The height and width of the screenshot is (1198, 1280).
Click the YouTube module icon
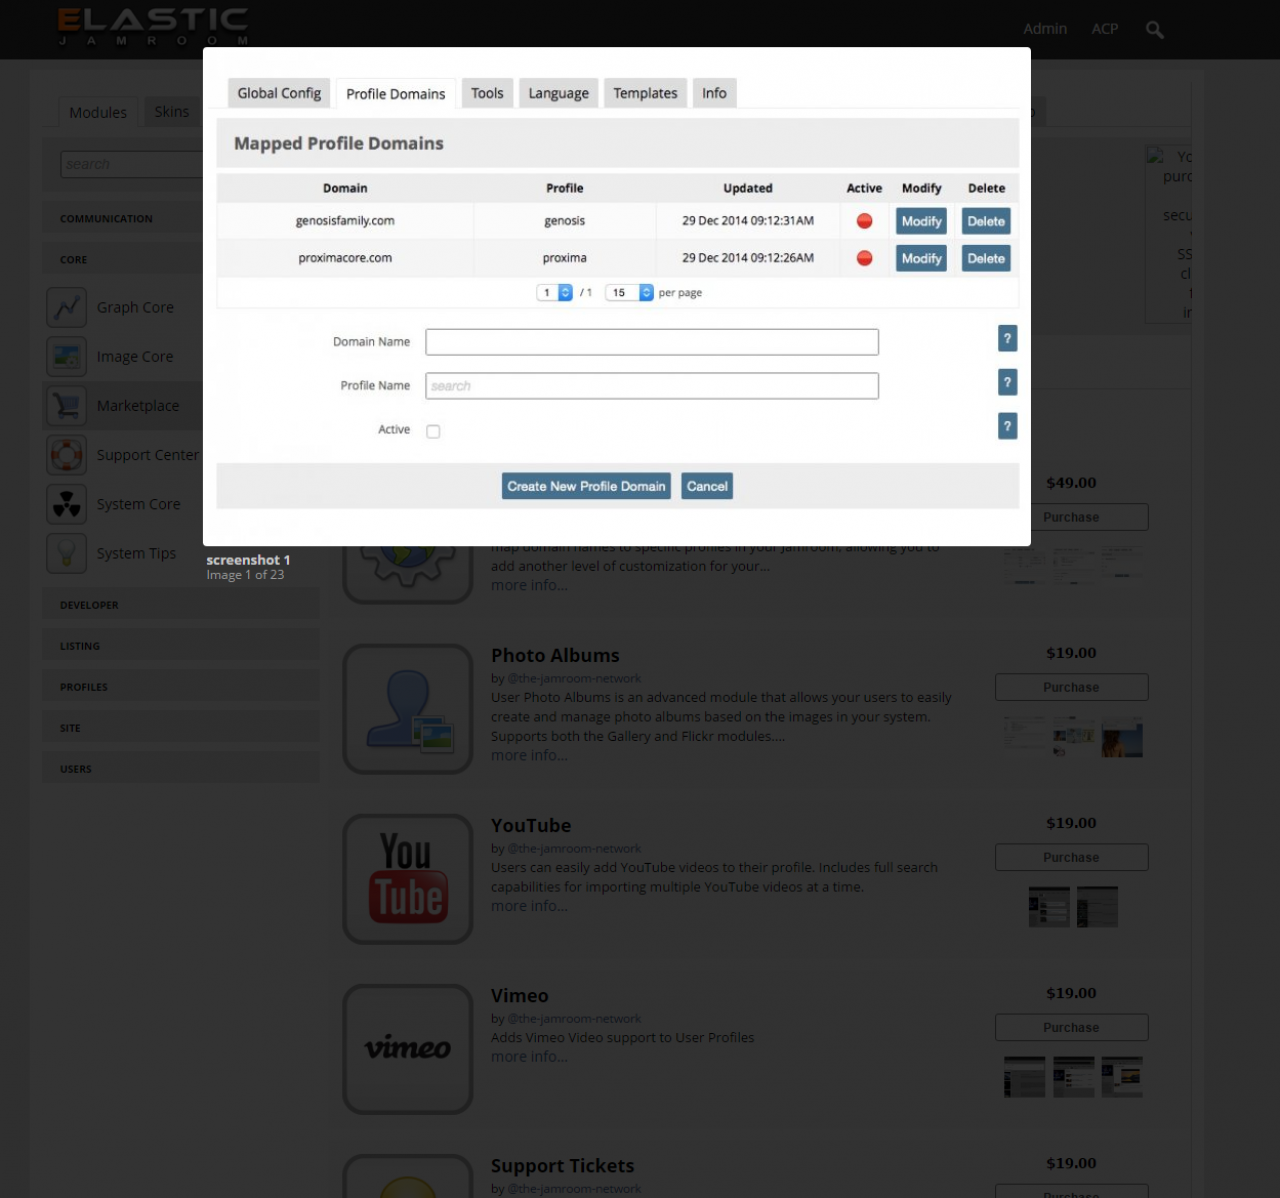click(x=408, y=879)
